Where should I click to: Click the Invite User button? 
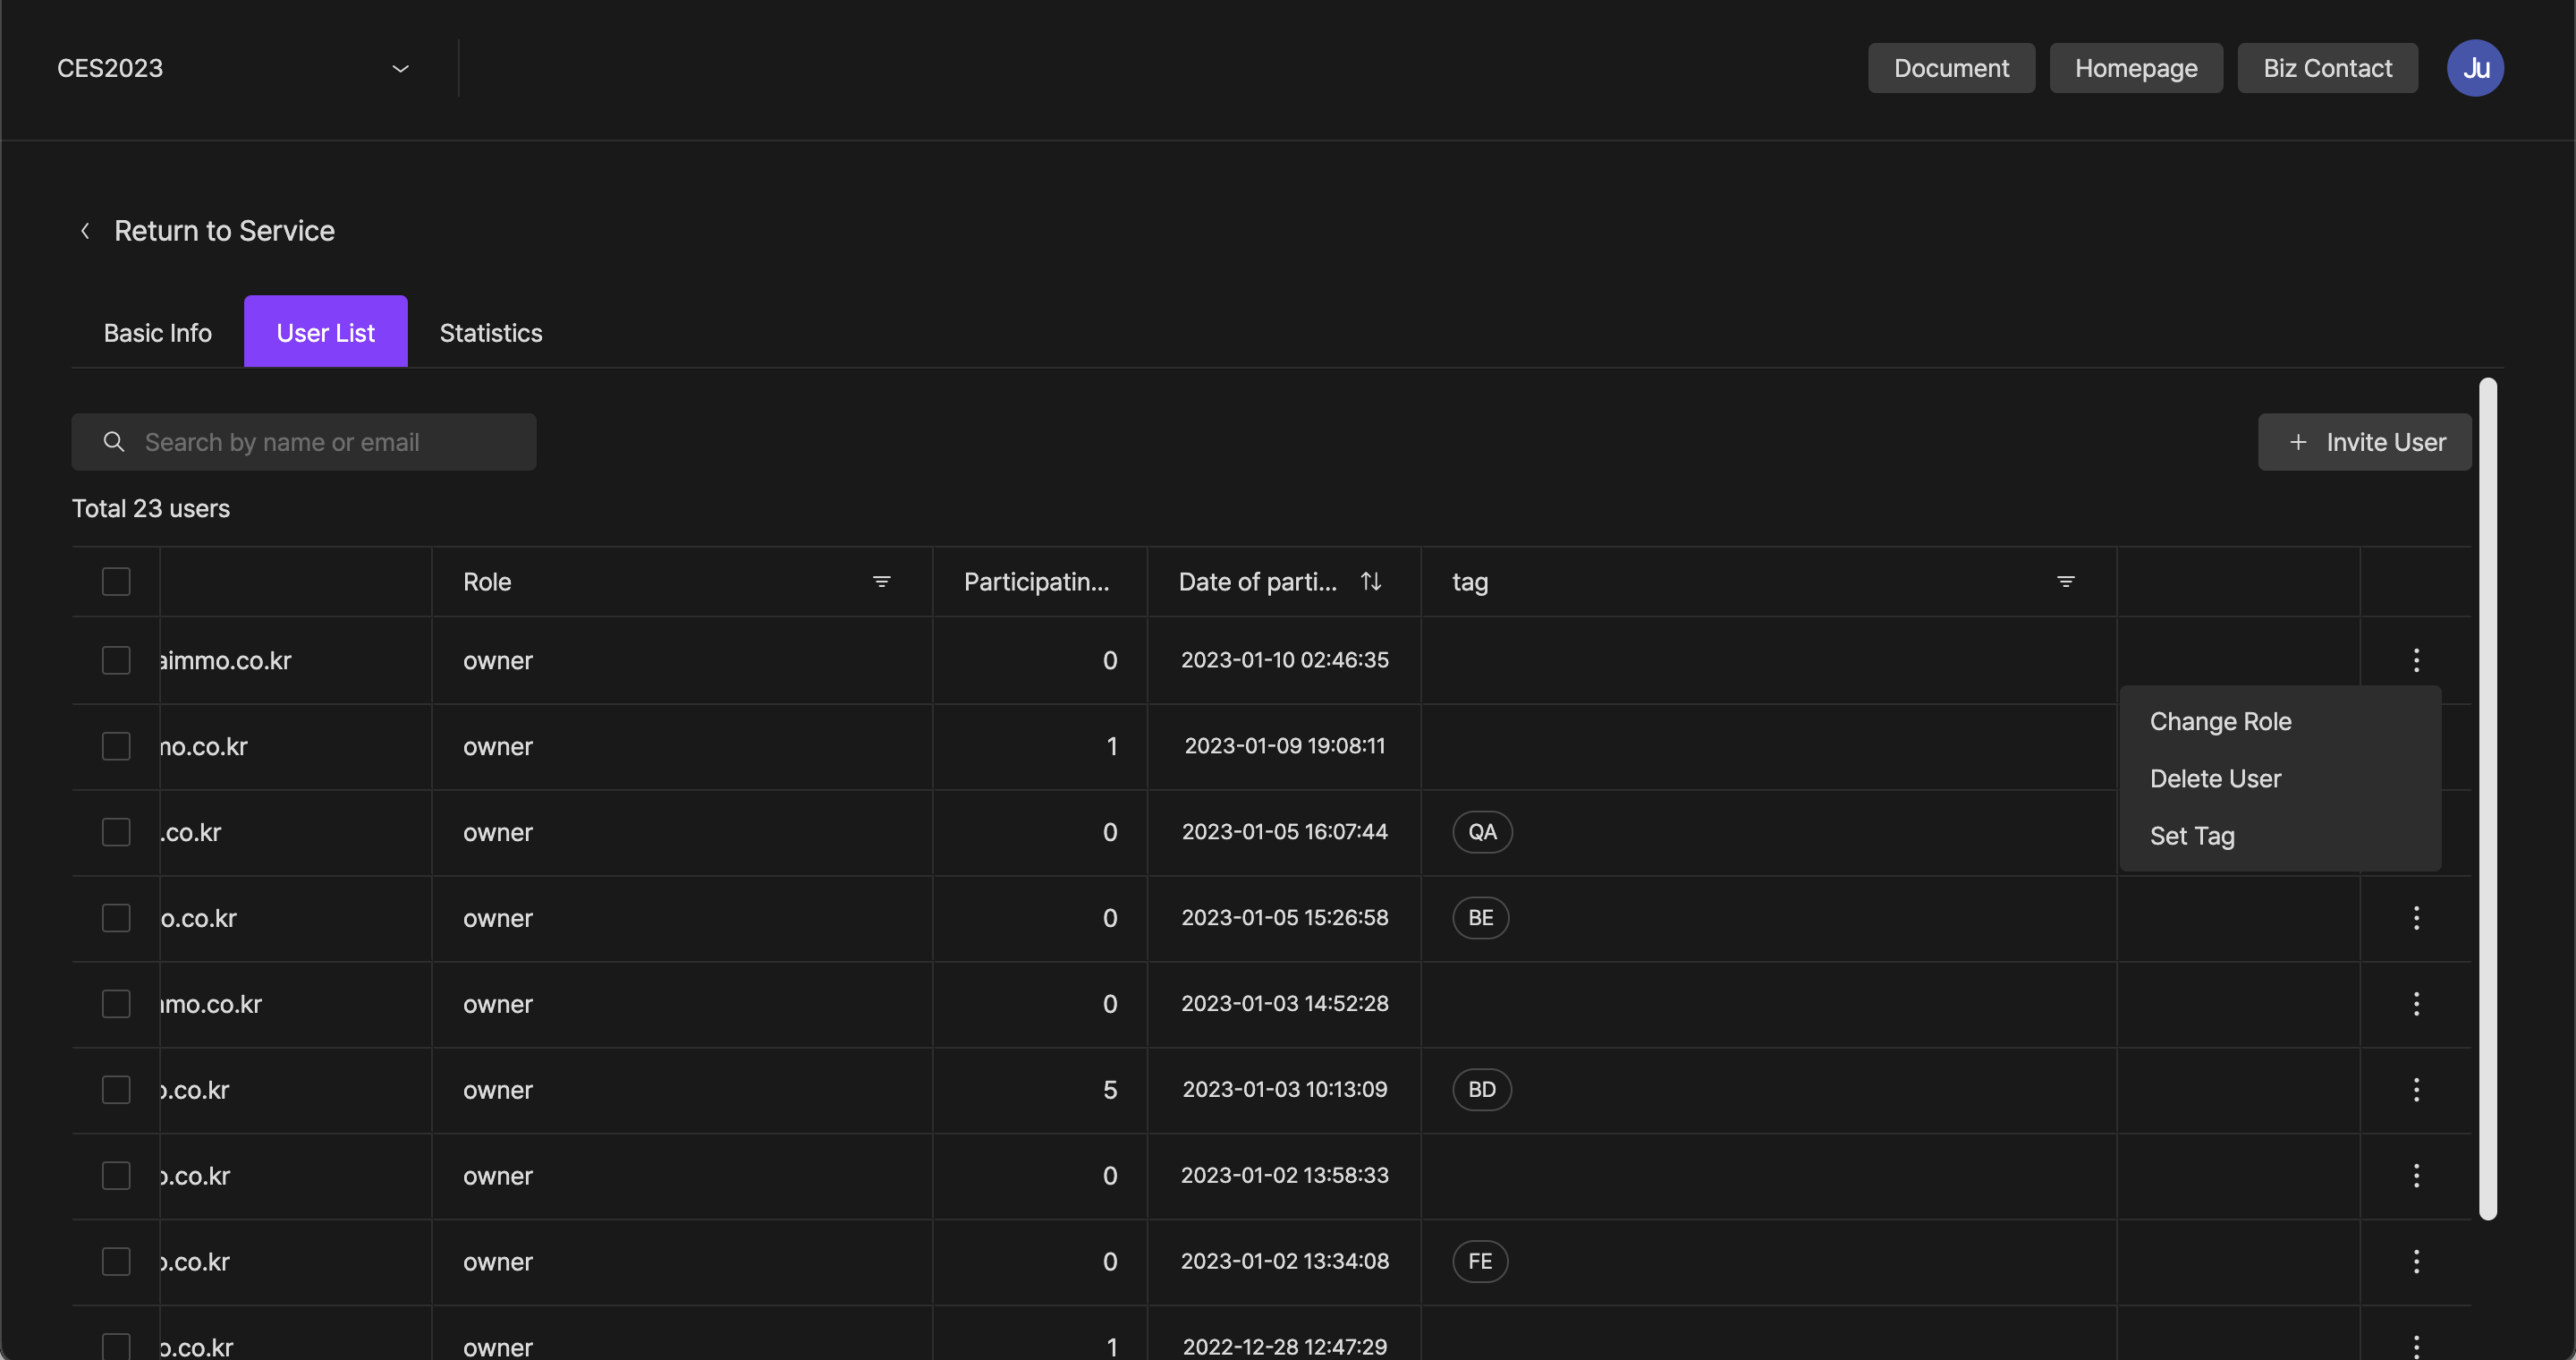coord(2364,442)
